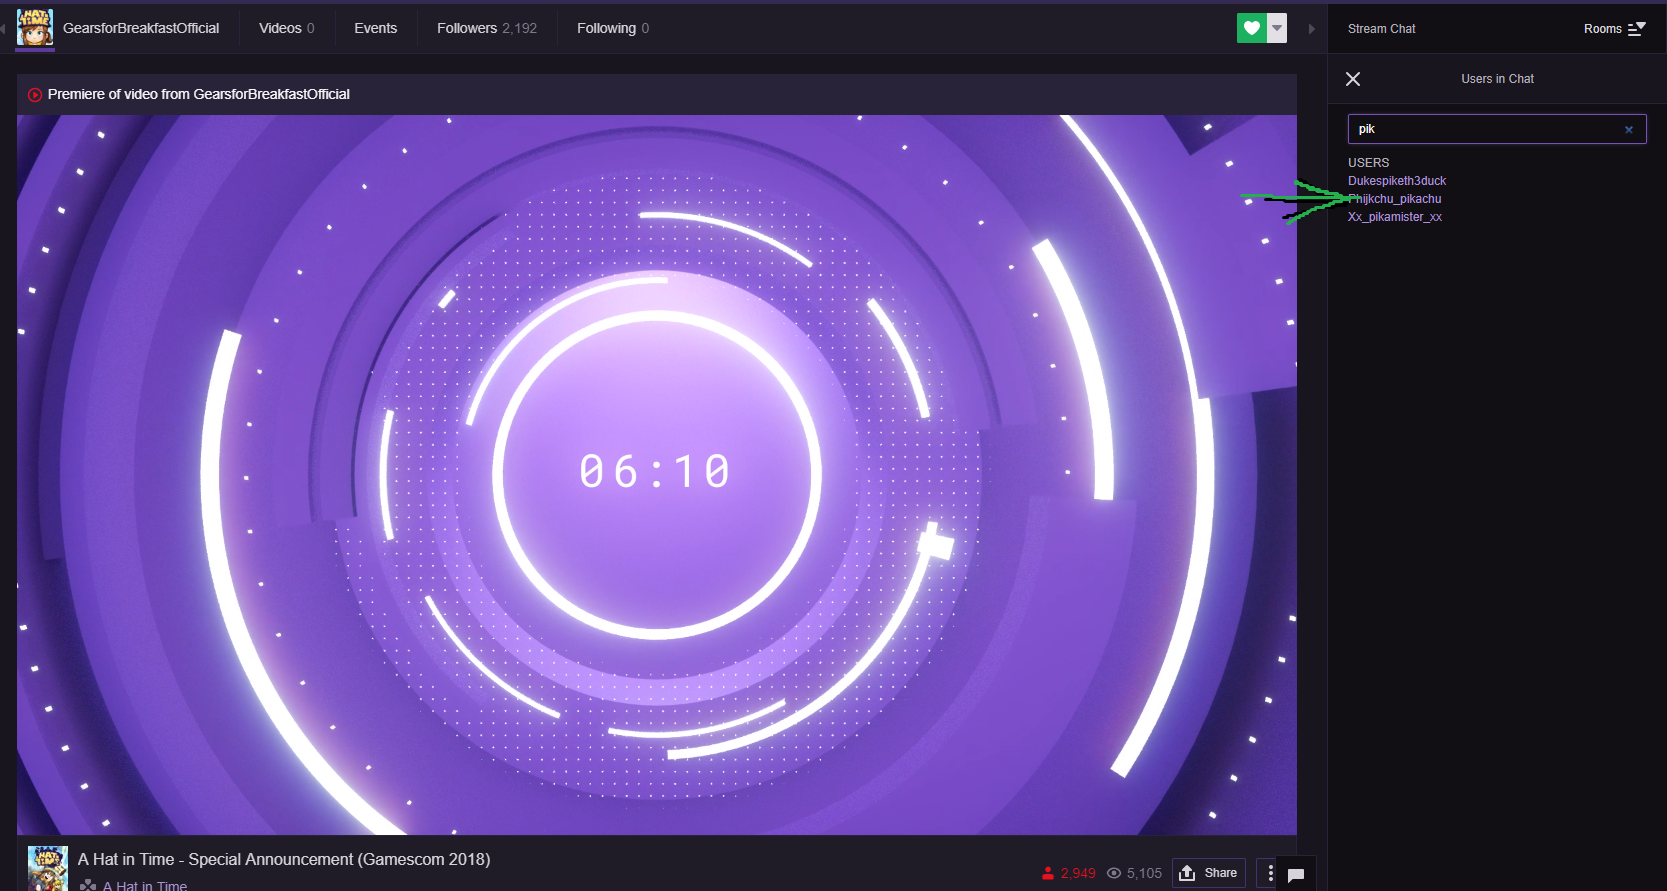The height and width of the screenshot is (891, 1667).
Task: Select user Phijkchu_pikachu
Action: [1395, 199]
